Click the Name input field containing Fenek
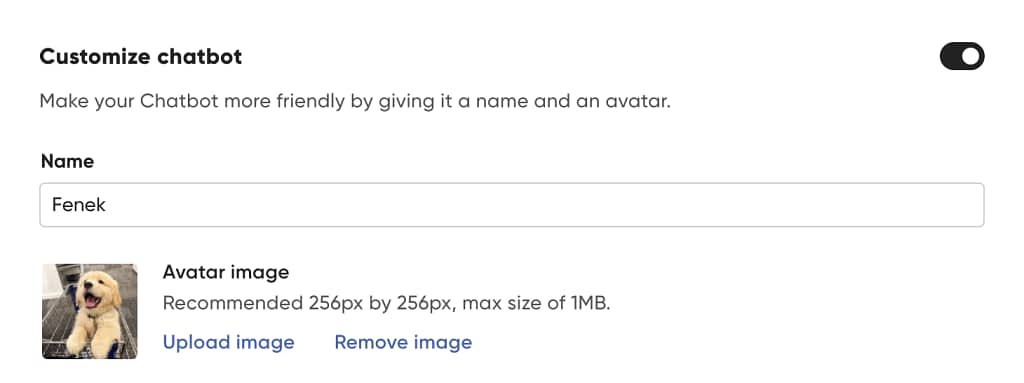Screen dimensions: 1024x383 [512, 205]
